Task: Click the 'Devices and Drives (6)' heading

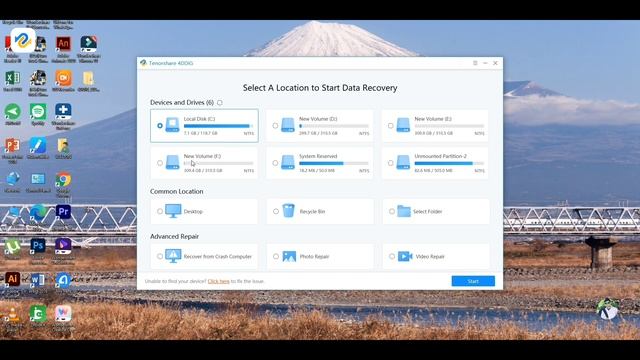Action: [x=182, y=102]
